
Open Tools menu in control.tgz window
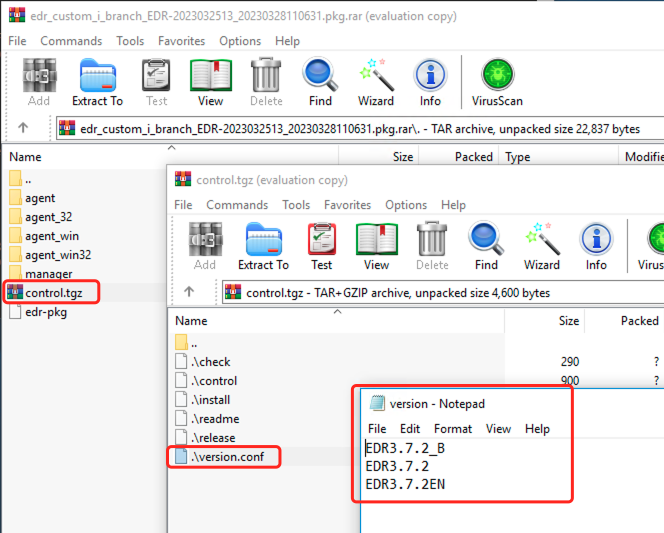[296, 205]
